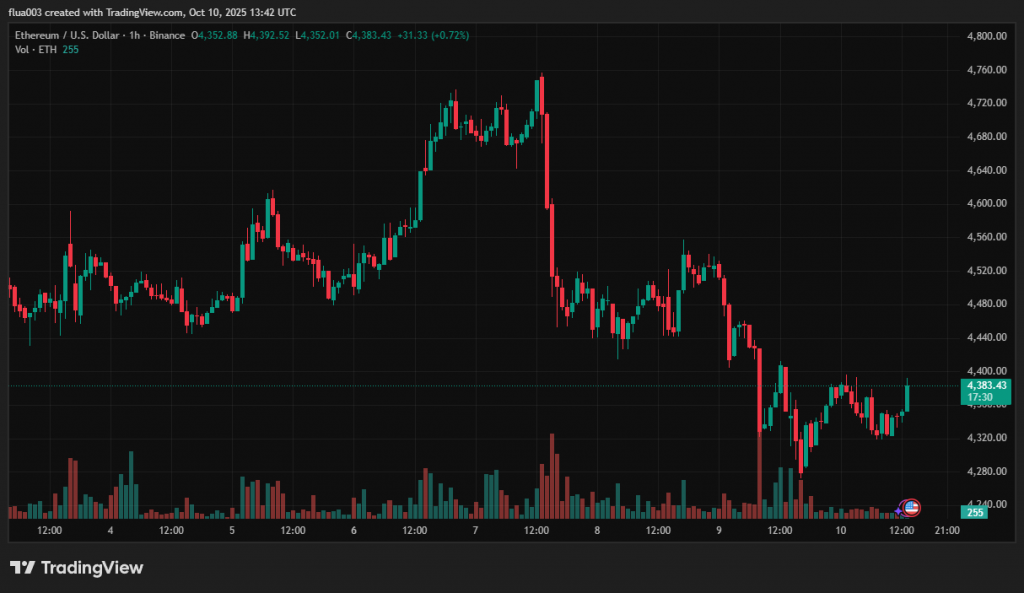Click the Binance exchange label
This screenshot has width=1024, height=593.
165,35
